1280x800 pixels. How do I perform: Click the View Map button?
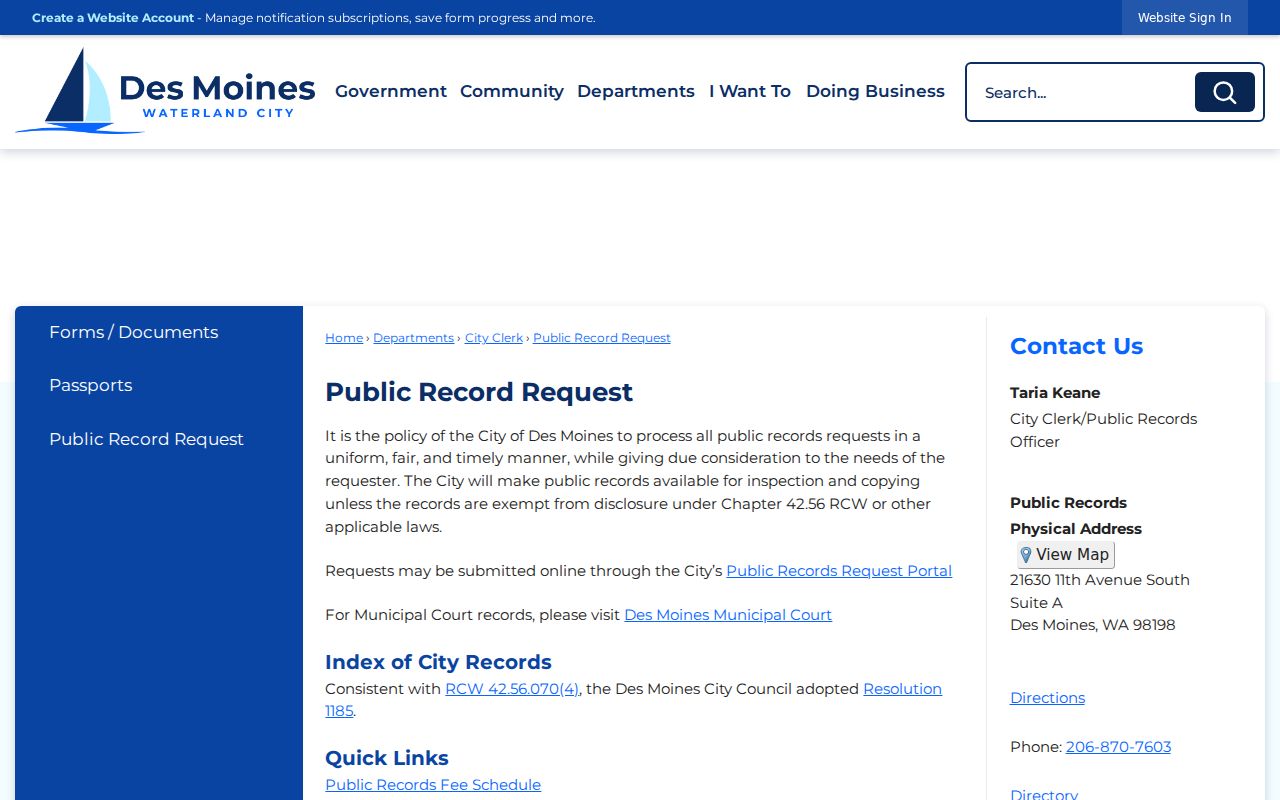click(x=1065, y=555)
